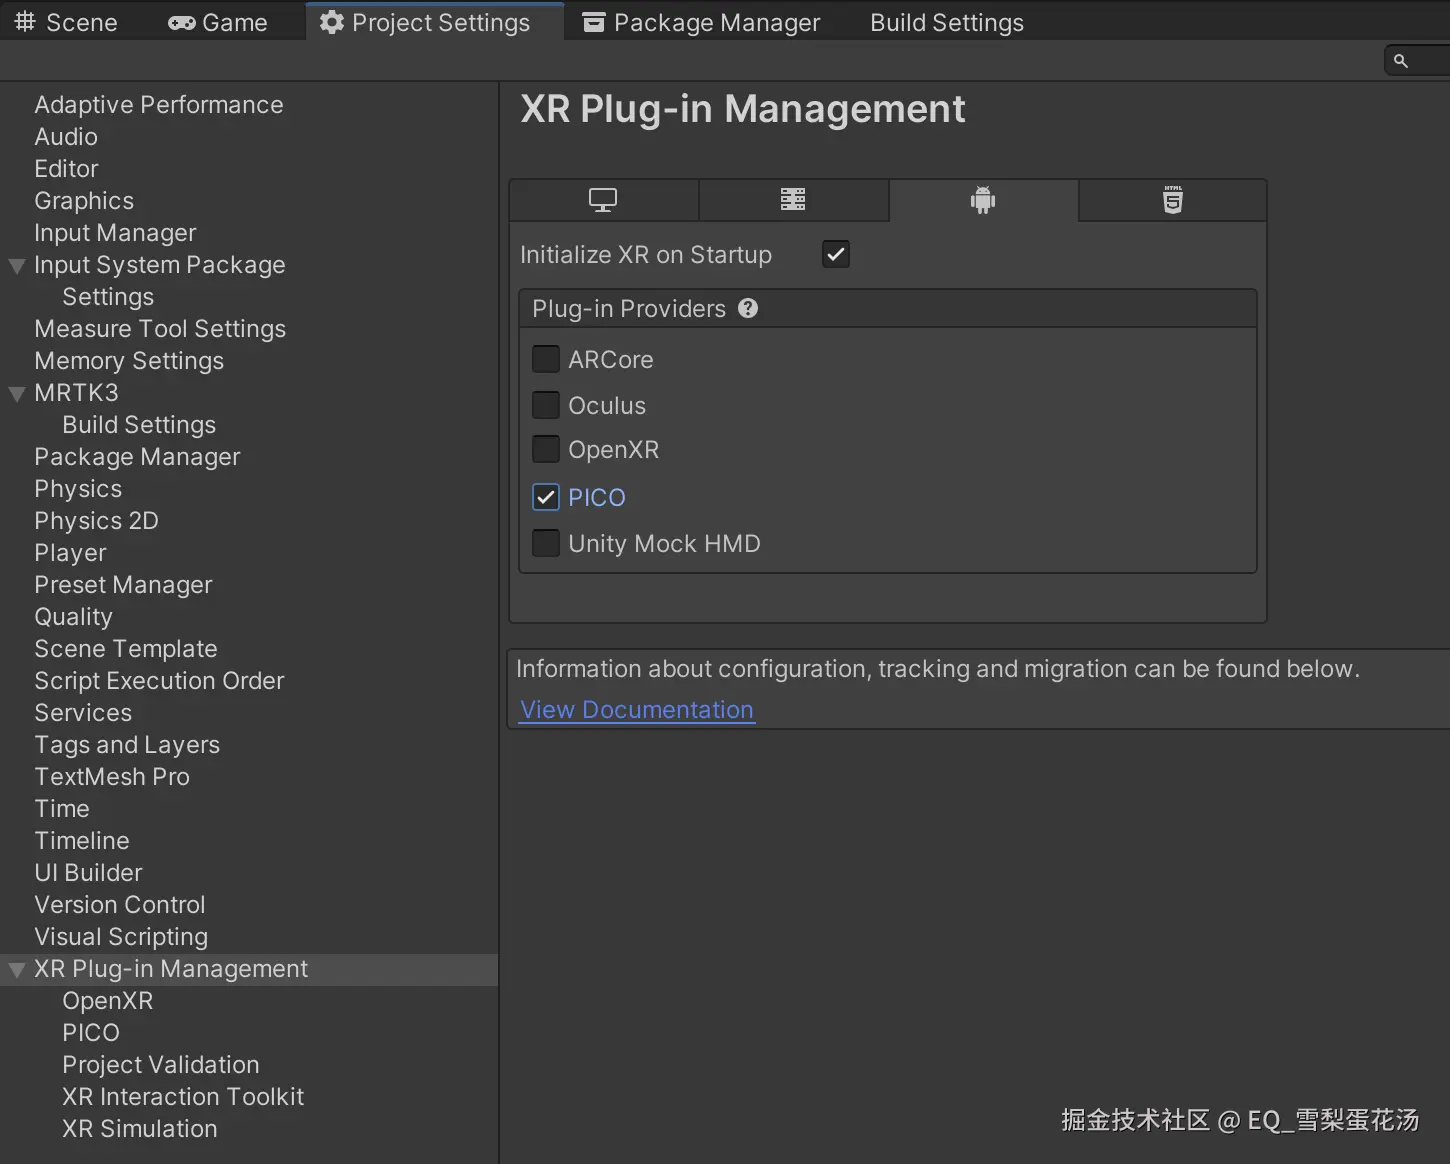Enable the Oculus provider checkbox
Image resolution: width=1450 pixels, height=1164 pixels.
[546, 404]
